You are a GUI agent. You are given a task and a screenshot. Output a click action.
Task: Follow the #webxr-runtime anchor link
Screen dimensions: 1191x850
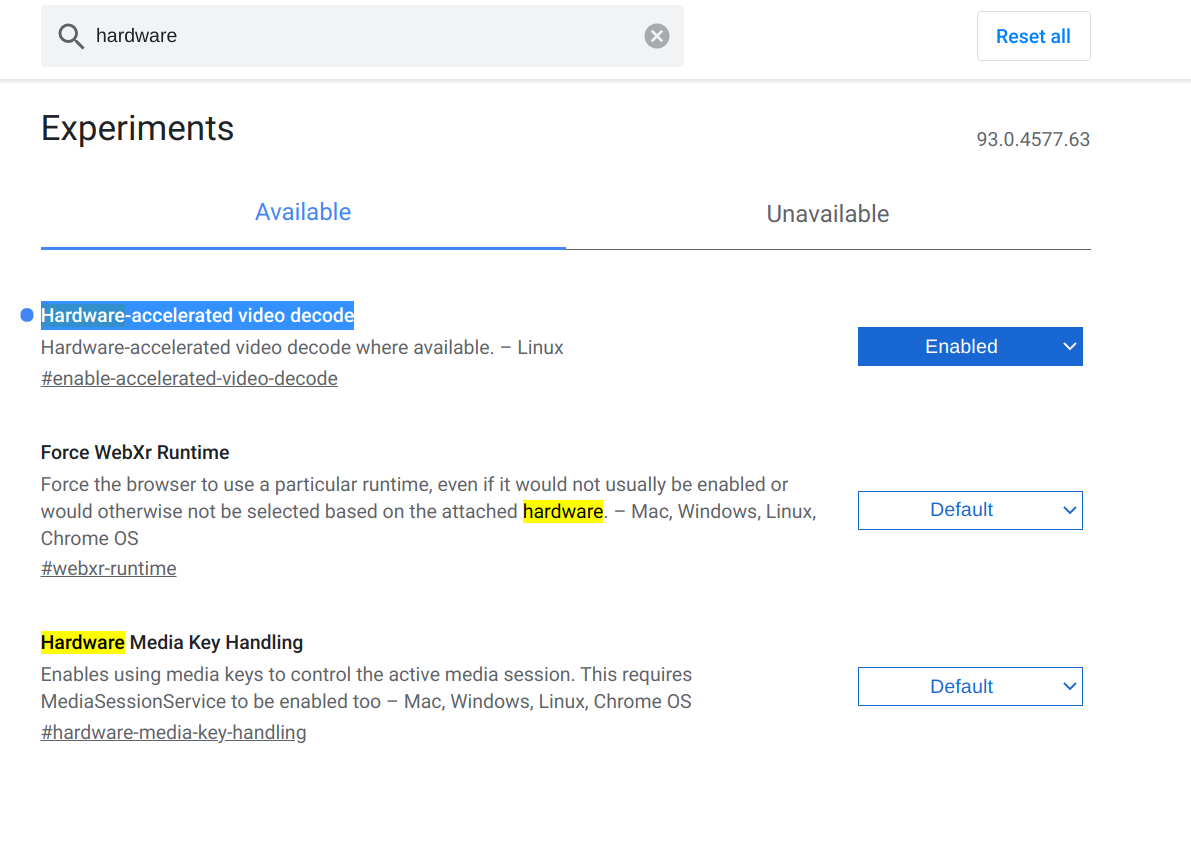click(108, 569)
